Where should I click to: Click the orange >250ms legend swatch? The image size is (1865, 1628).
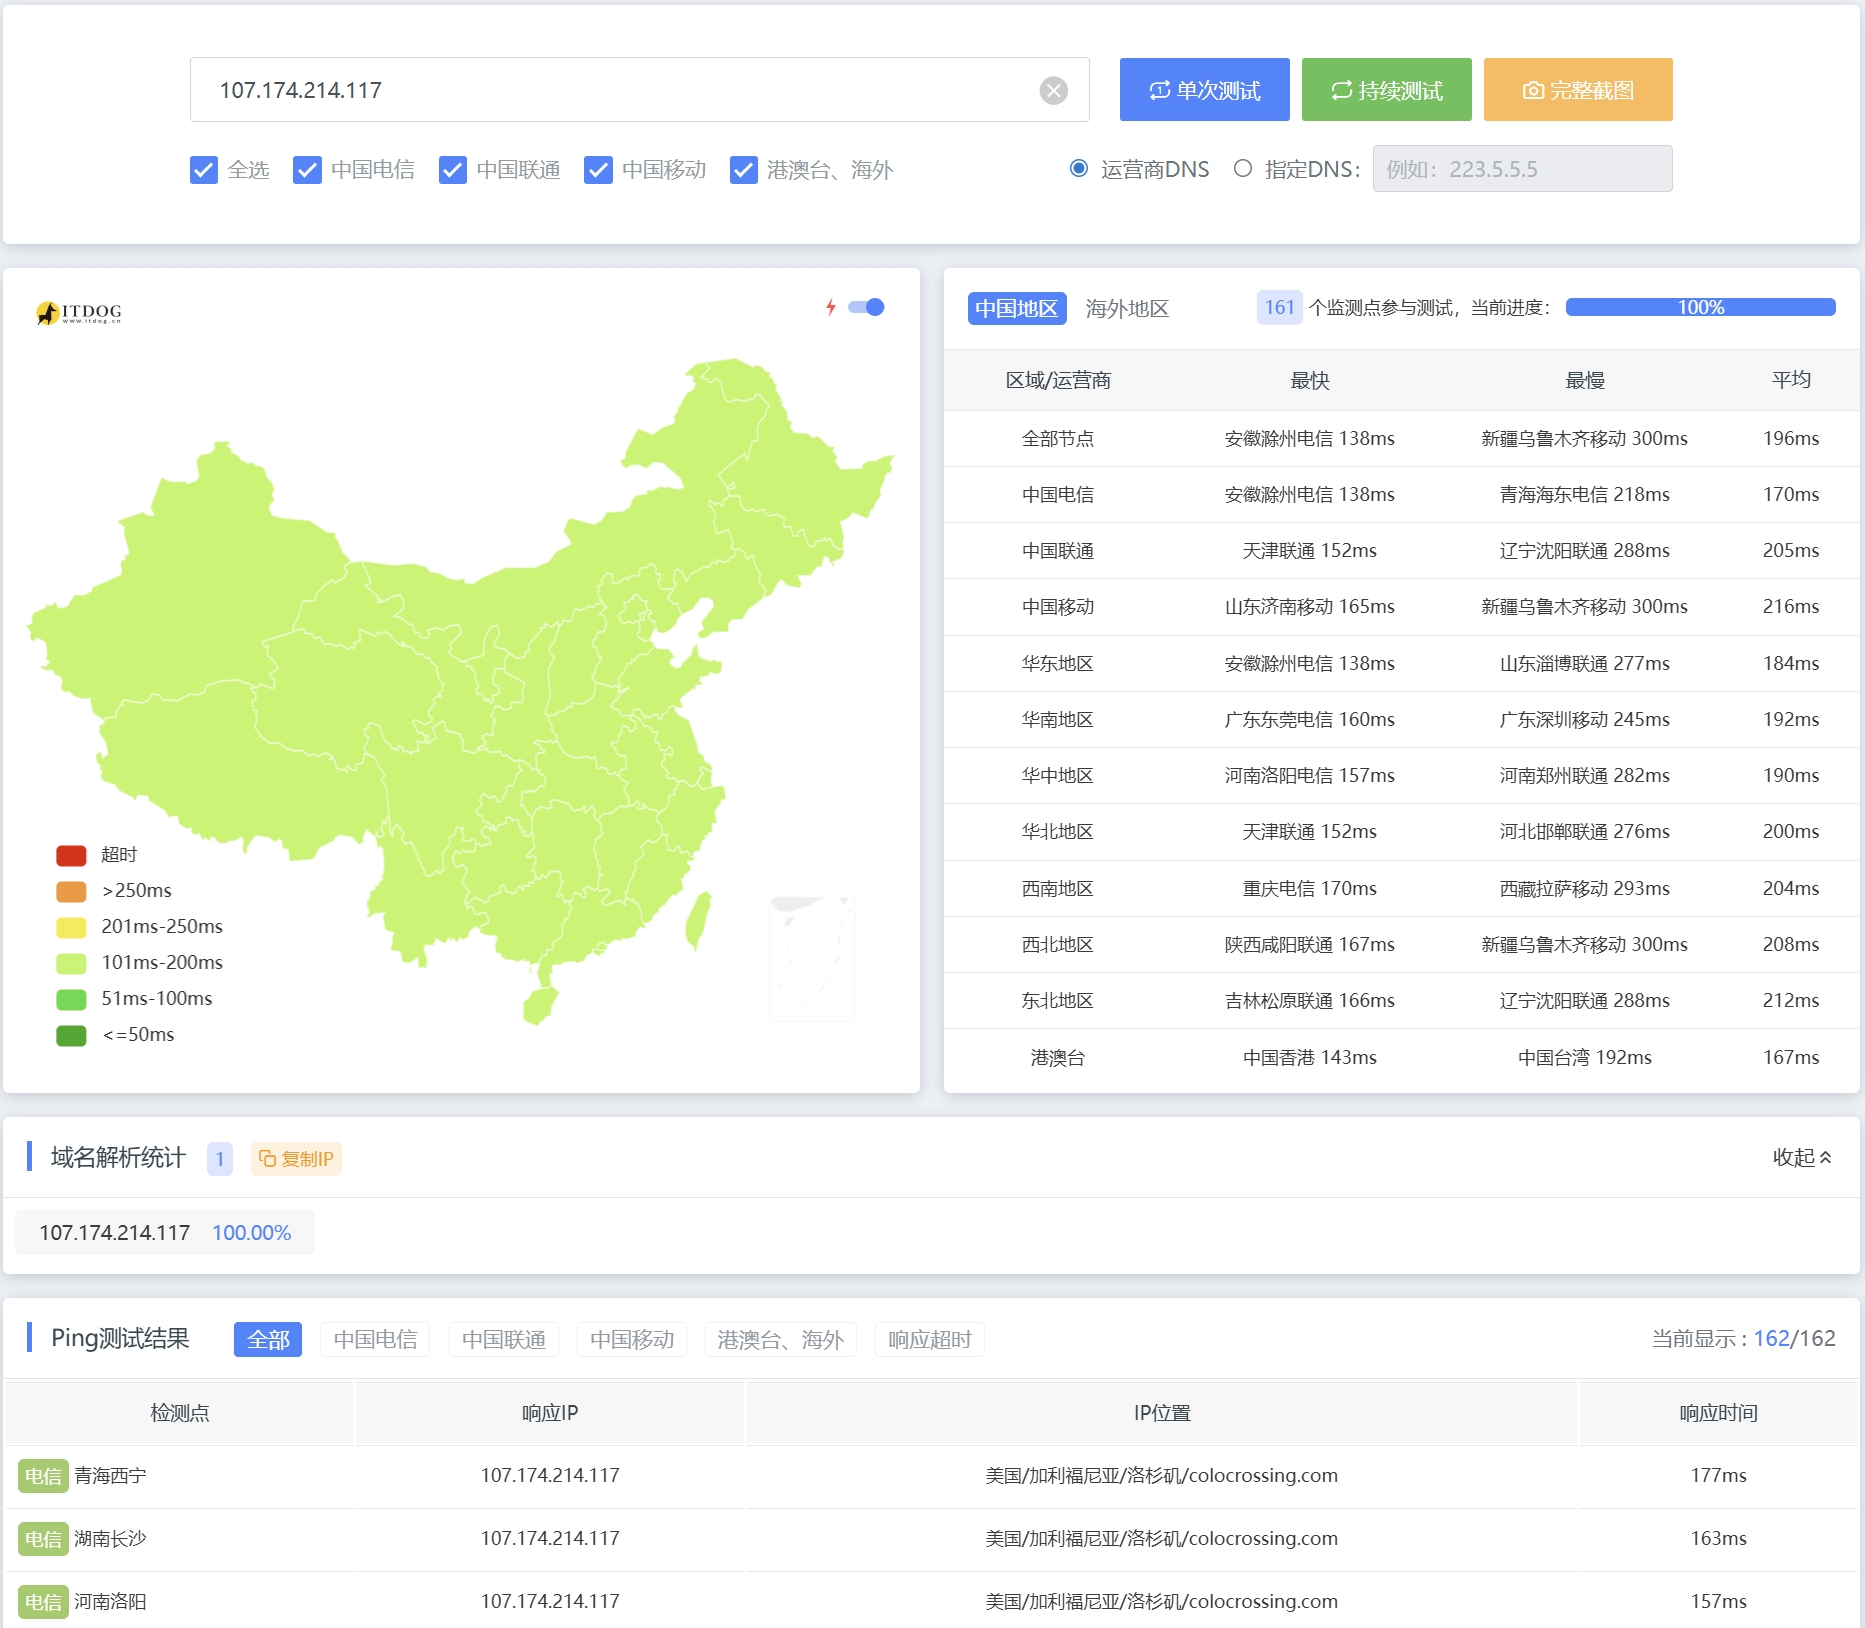71,891
